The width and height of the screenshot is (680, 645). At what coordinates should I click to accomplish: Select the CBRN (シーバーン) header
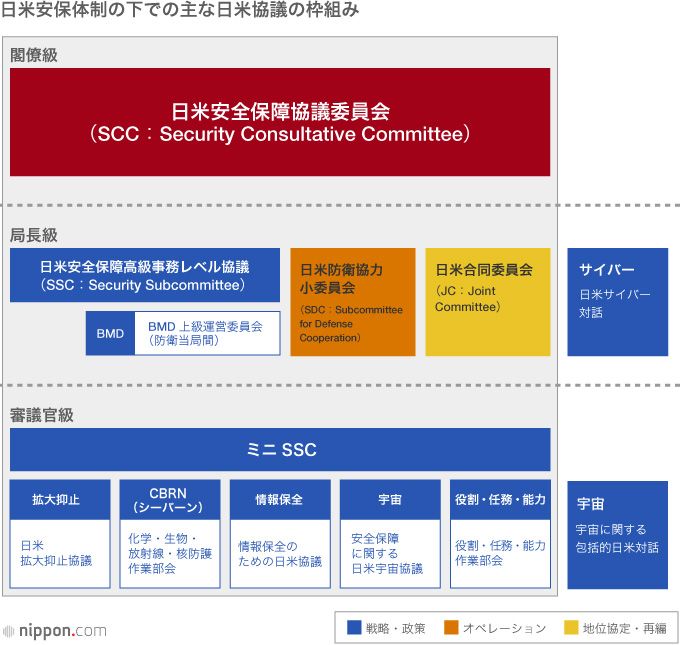tap(169, 499)
